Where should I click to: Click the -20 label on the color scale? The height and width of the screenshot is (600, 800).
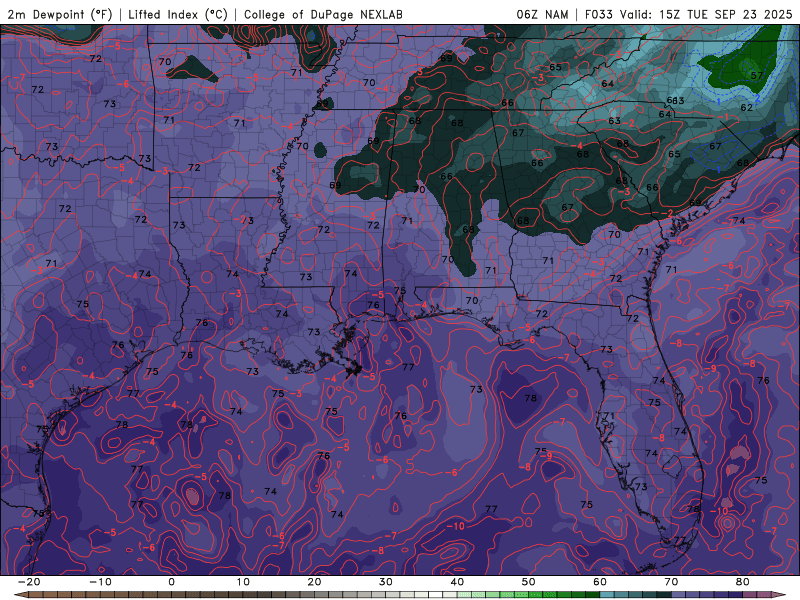(x=29, y=582)
